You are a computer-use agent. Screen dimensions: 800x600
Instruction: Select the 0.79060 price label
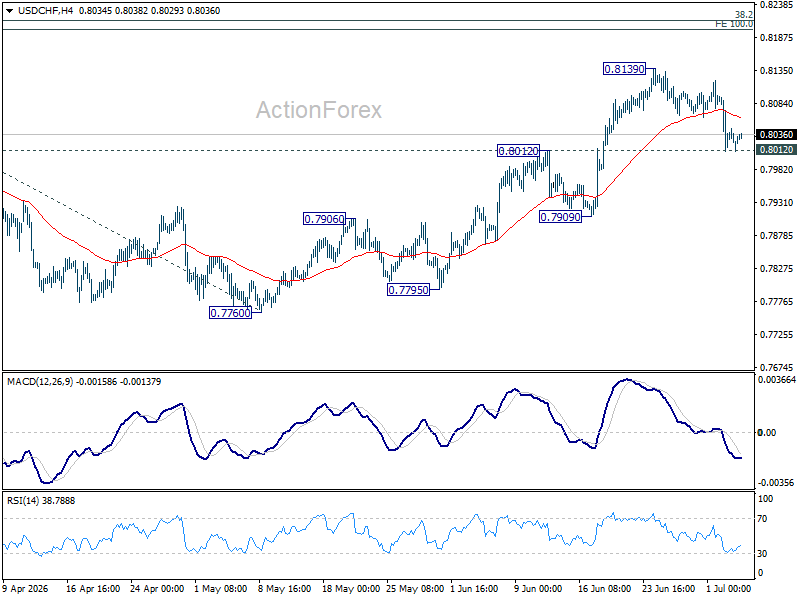pos(324,219)
